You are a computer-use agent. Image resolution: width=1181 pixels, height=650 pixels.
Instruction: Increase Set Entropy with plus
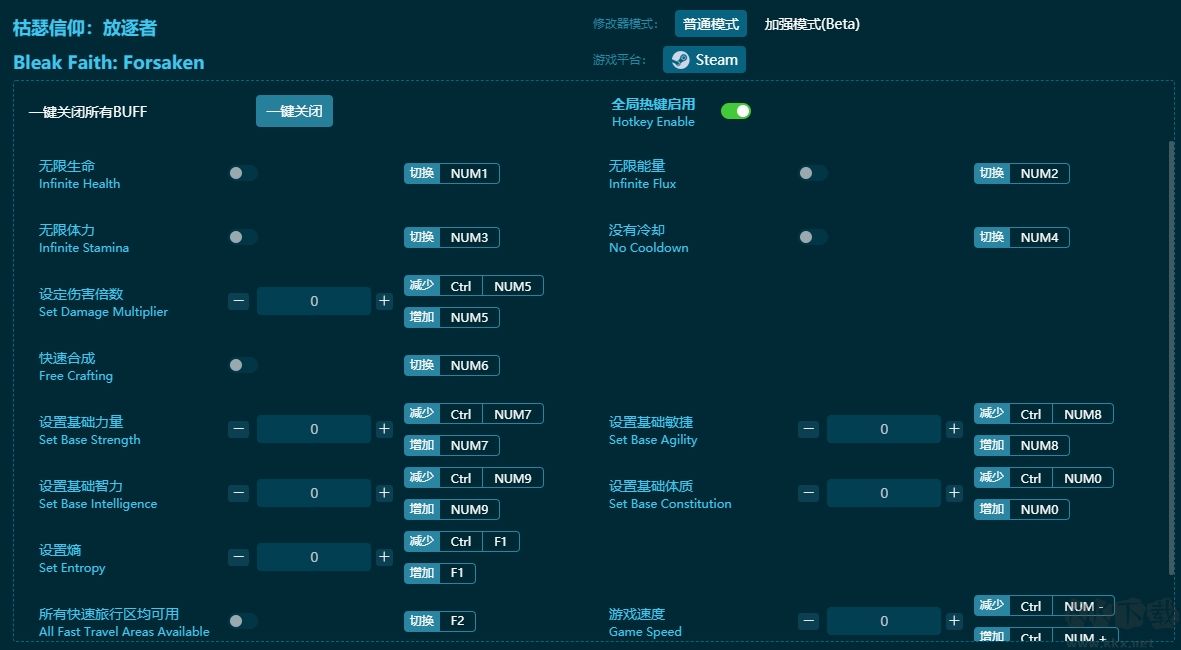coord(384,557)
